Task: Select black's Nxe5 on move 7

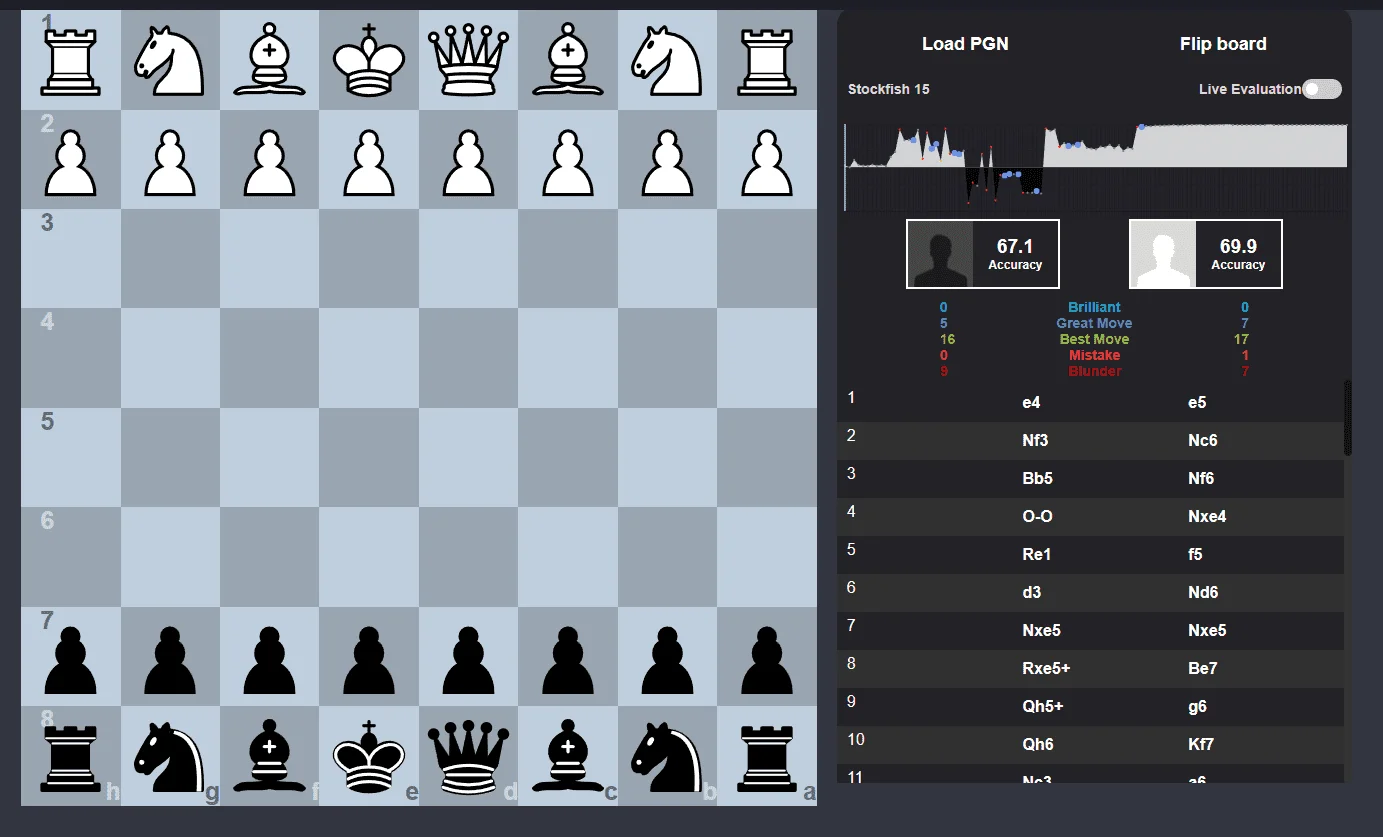Action: (x=1207, y=631)
